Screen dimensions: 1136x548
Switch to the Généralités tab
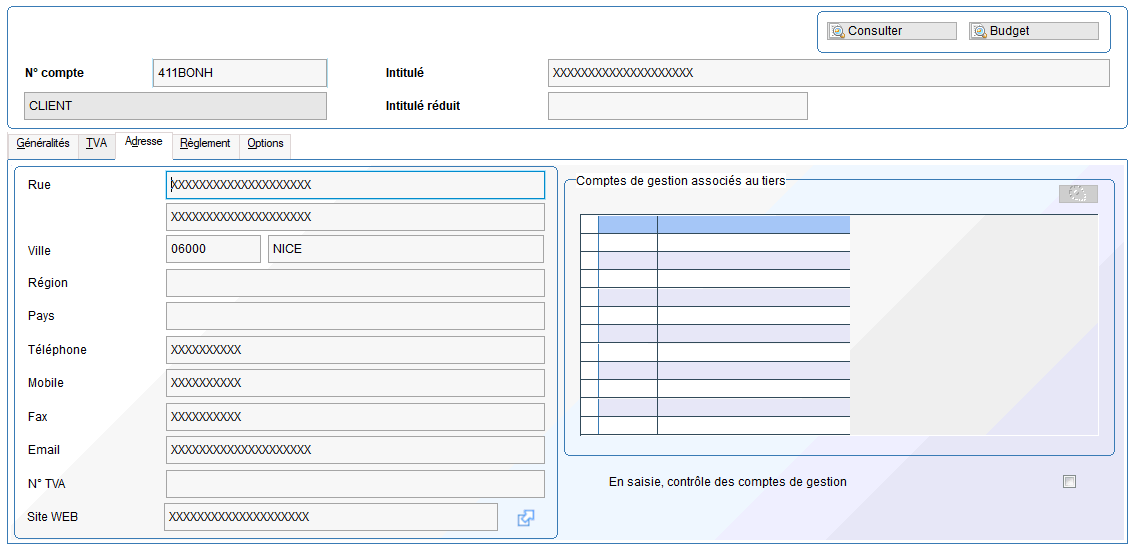[x=43, y=144]
